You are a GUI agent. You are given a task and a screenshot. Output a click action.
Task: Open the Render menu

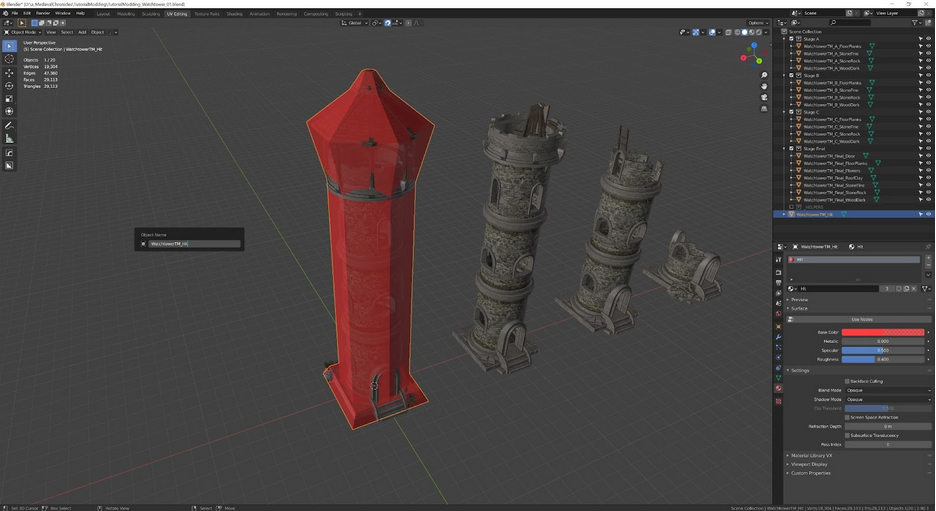point(43,14)
